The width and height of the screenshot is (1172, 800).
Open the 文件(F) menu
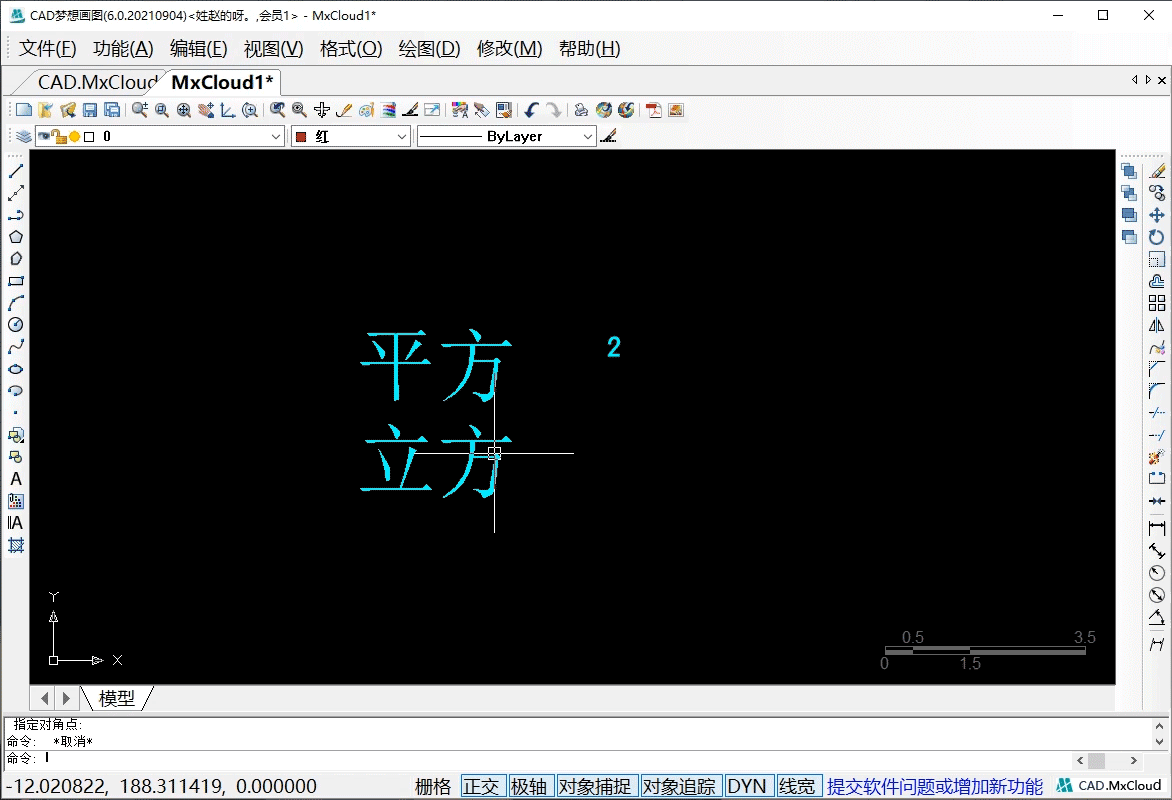48,49
